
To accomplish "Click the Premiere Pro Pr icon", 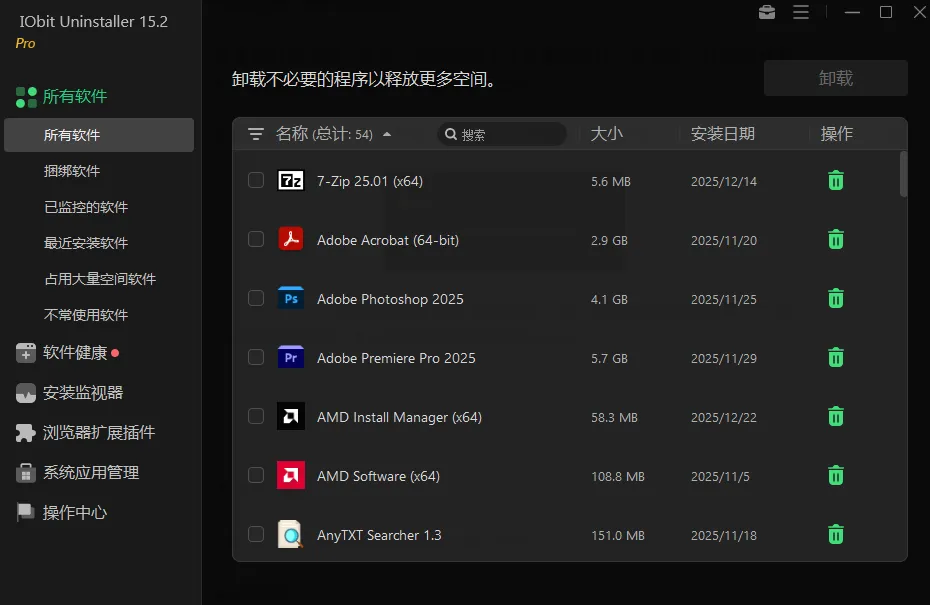I will coord(291,357).
